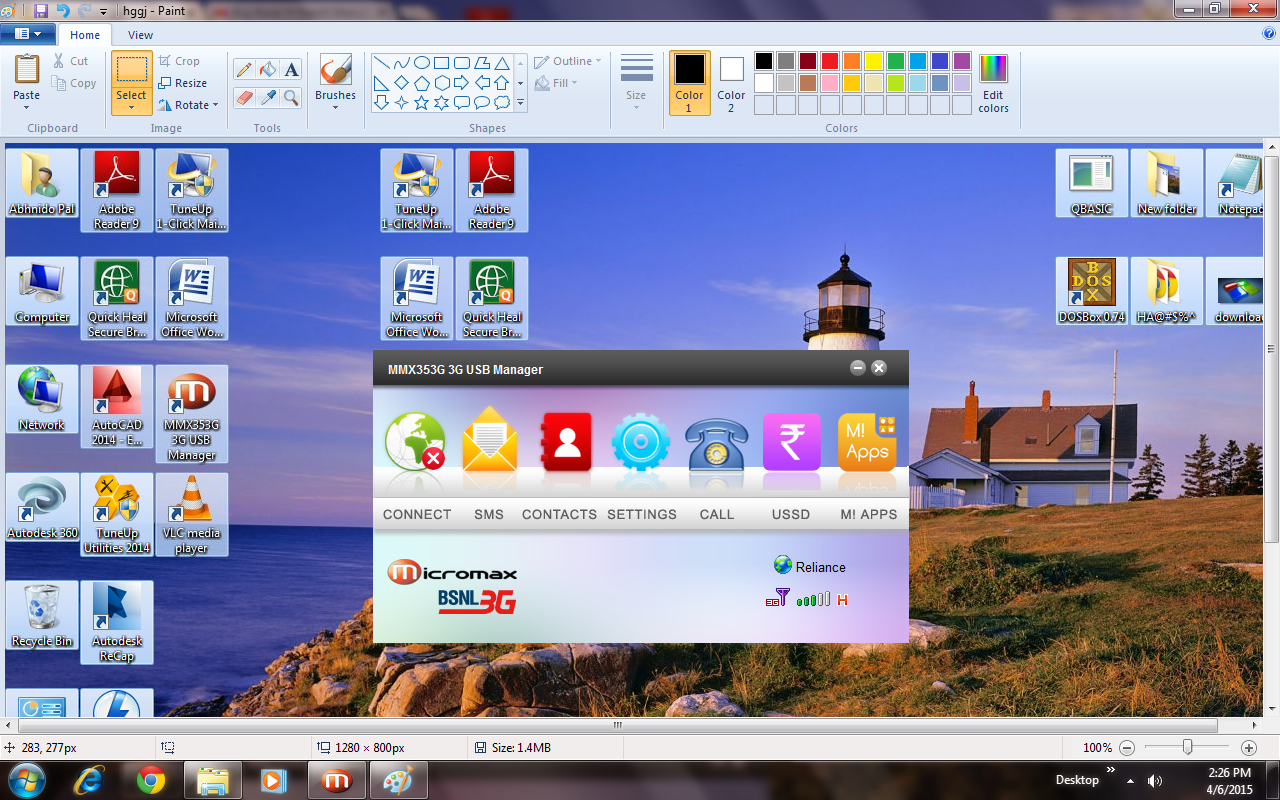Choose the Oval callout shape
The height and width of the screenshot is (800, 1280).
point(482,103)
